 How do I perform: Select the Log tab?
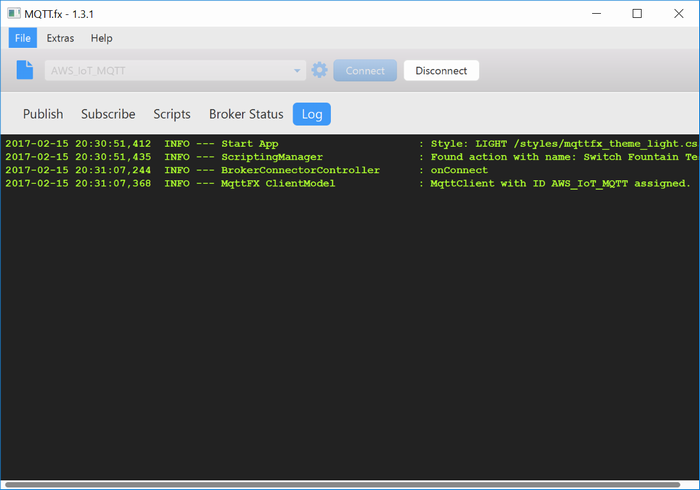point(312,114)
